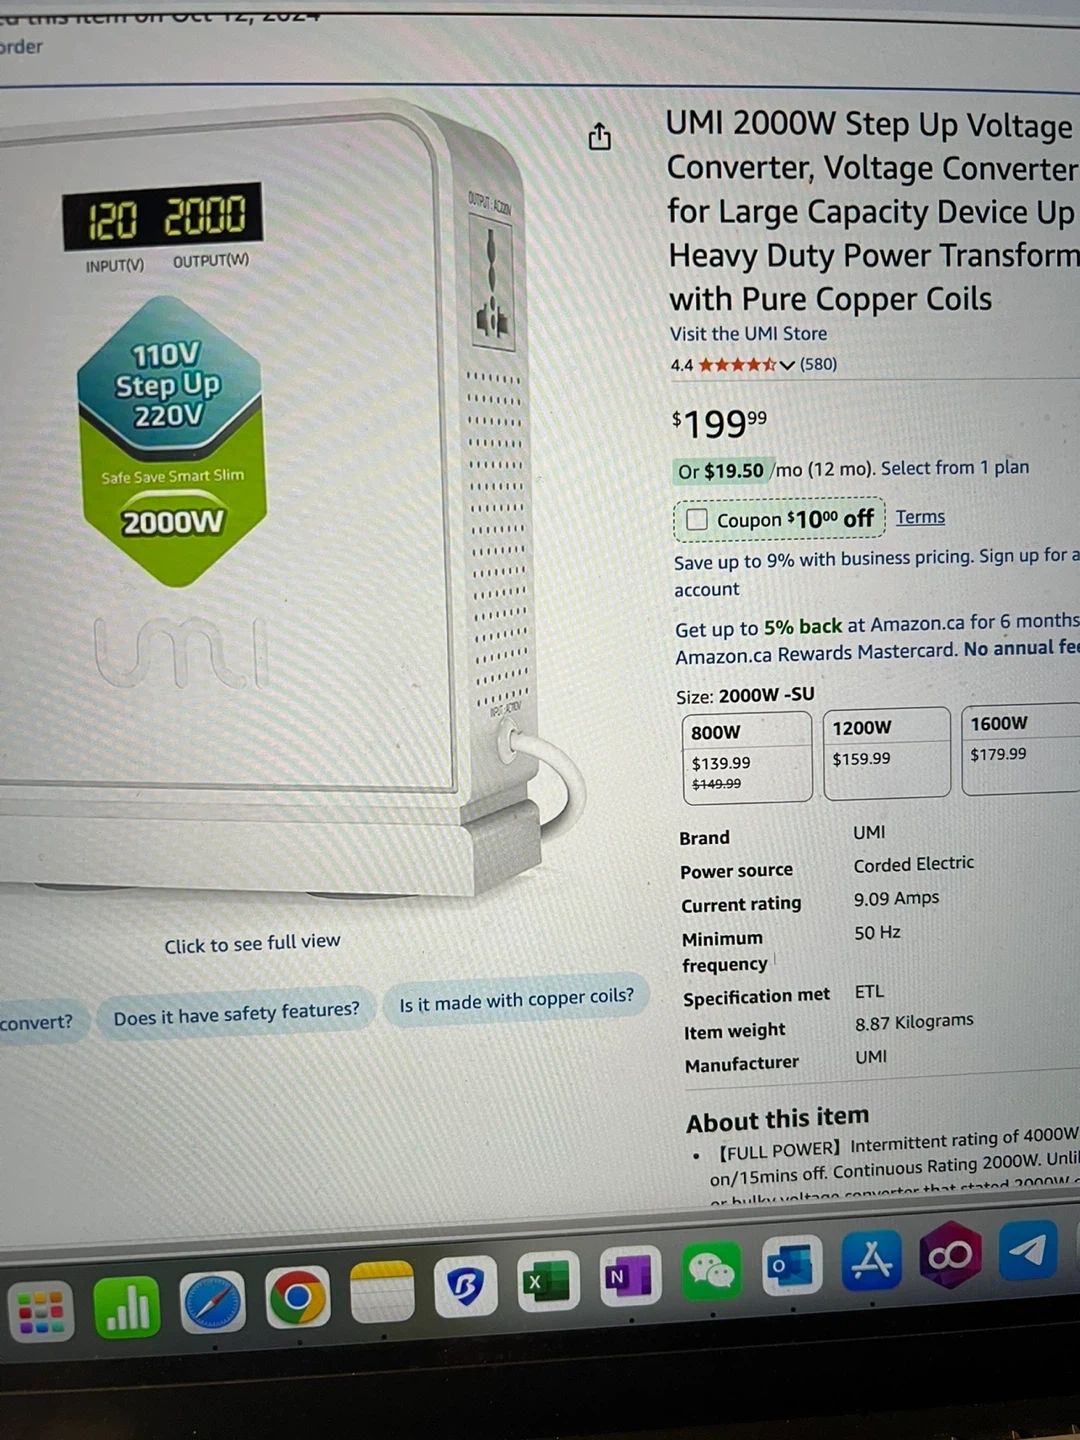This screenshot has width=1080, height=1440.
Task: Expand the star rating dropdown chevron
Action: point(786,365)
